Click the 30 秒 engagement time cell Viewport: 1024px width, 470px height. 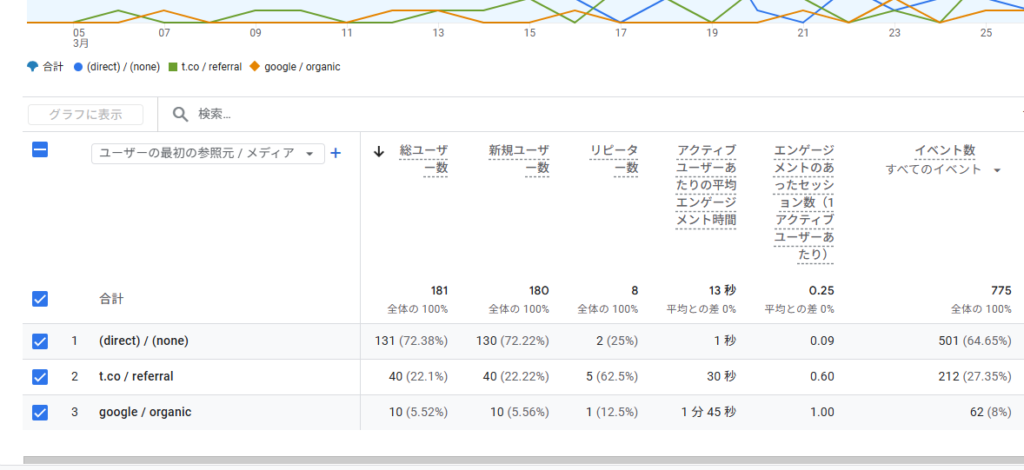point(721,377)
